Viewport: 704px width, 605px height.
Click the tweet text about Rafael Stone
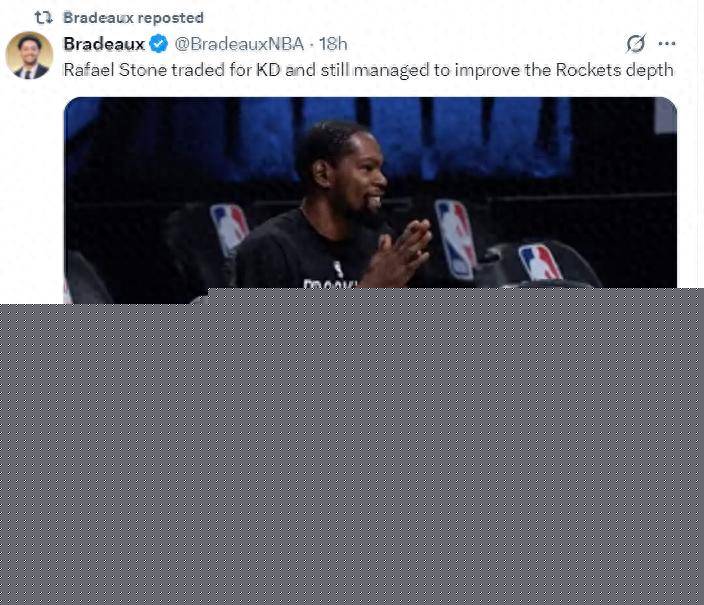tap(368, 70)
